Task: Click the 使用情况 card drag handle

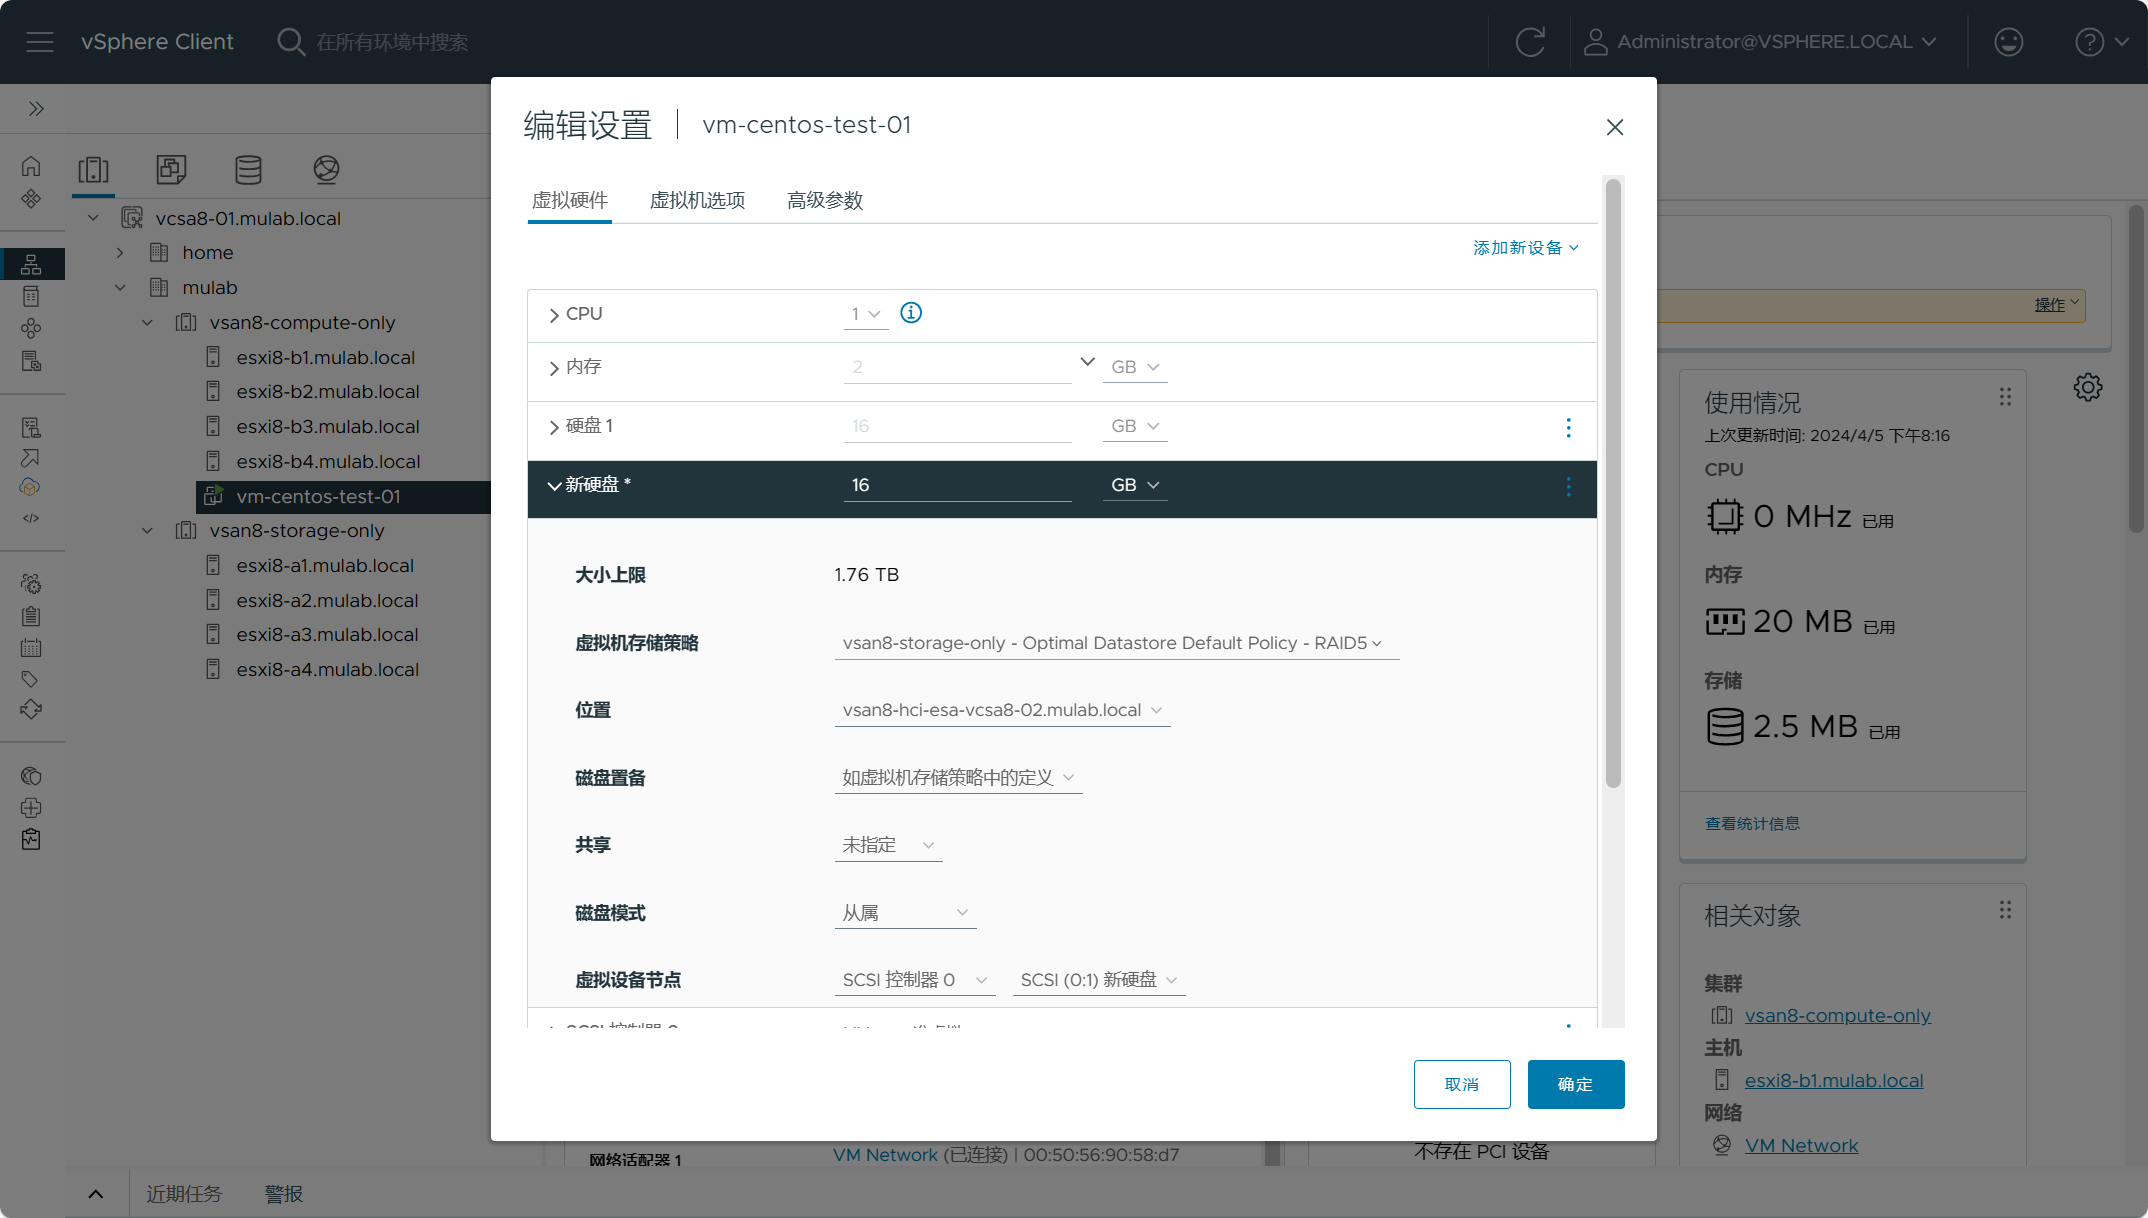Action: pos(2005,397)
